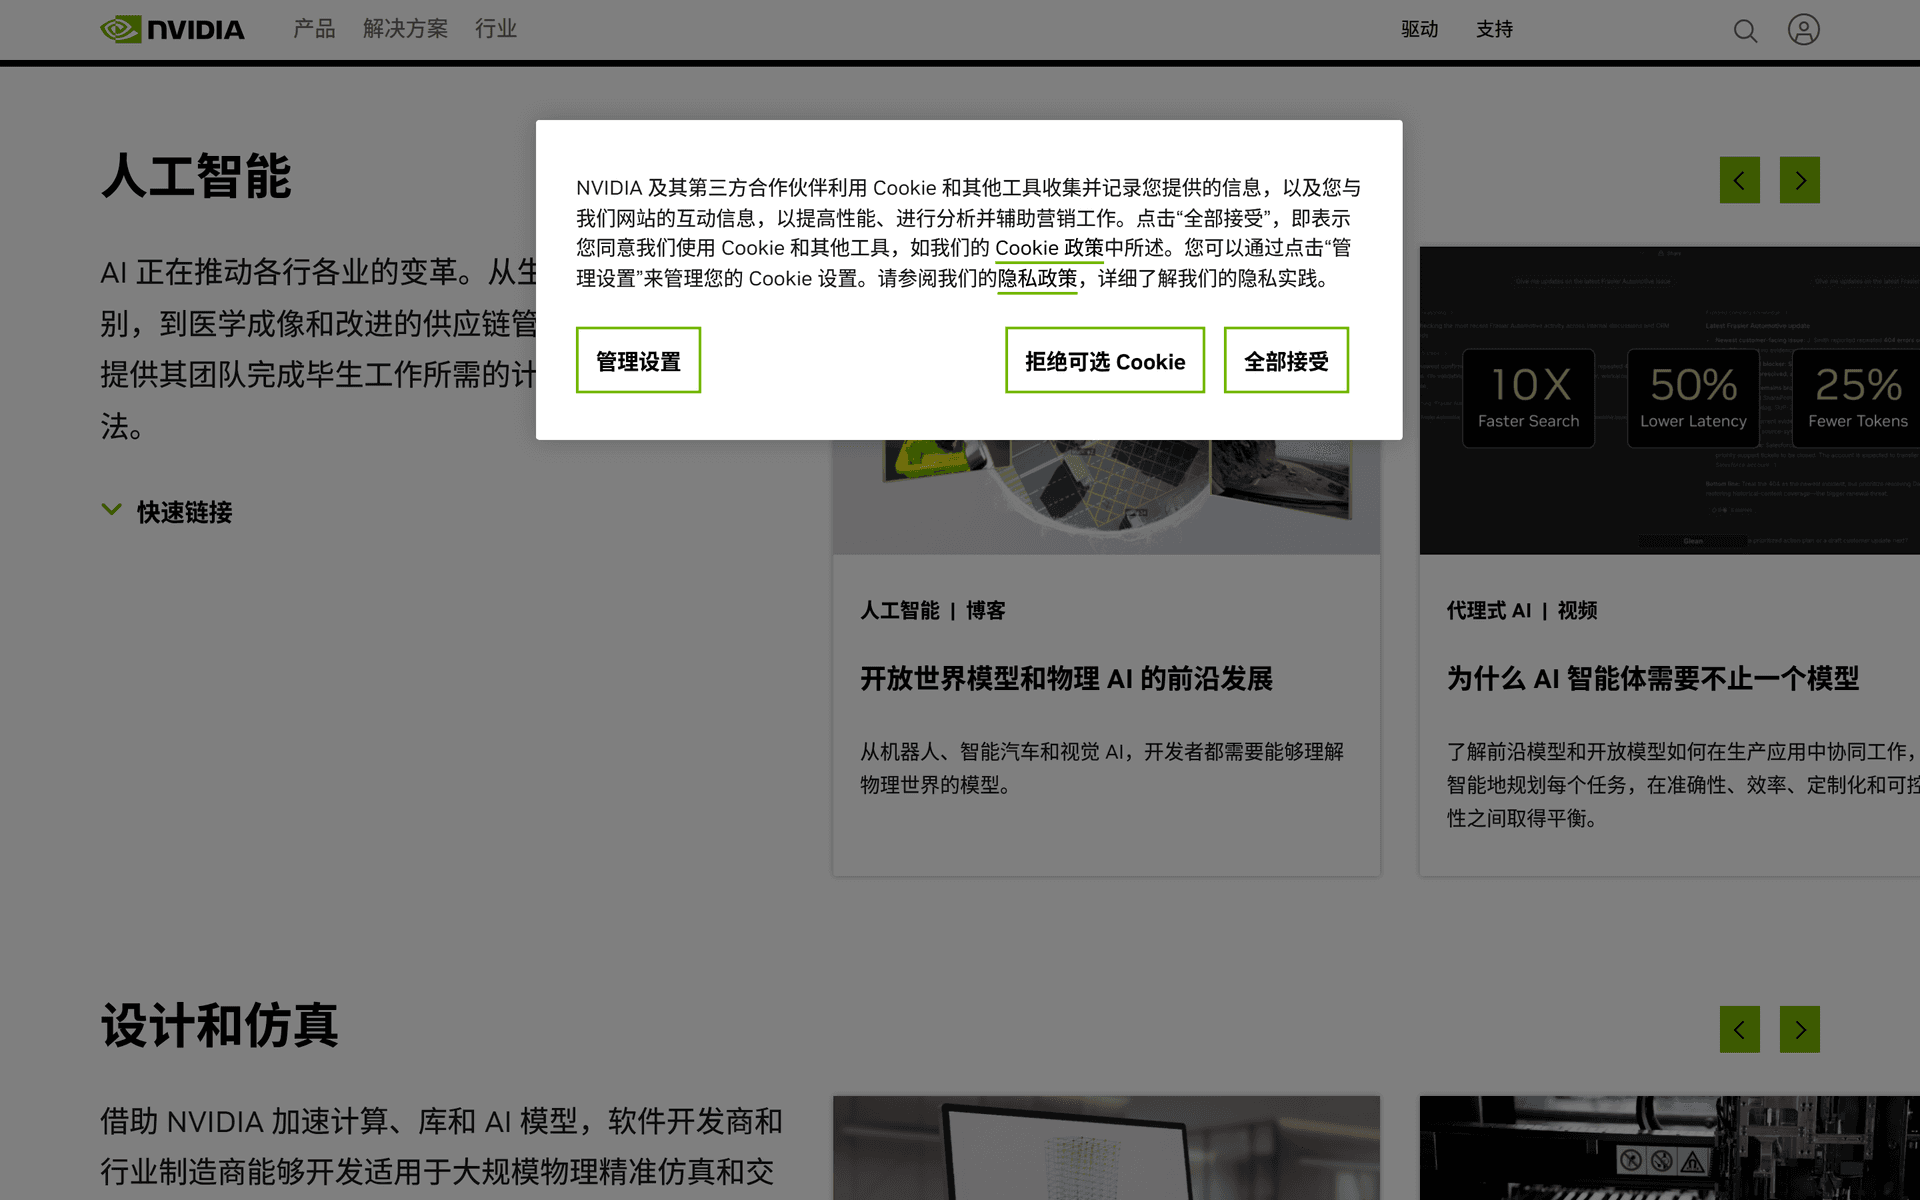1920x1200 pixels.
Task: Go to previous slide in 人工智能 carousel
Action: (1739, 180)
